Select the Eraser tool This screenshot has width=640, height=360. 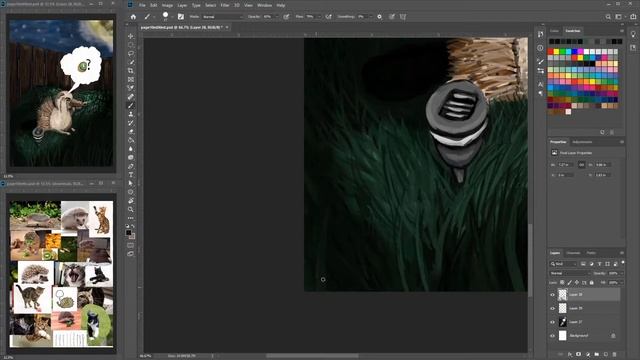pos(131,131)
